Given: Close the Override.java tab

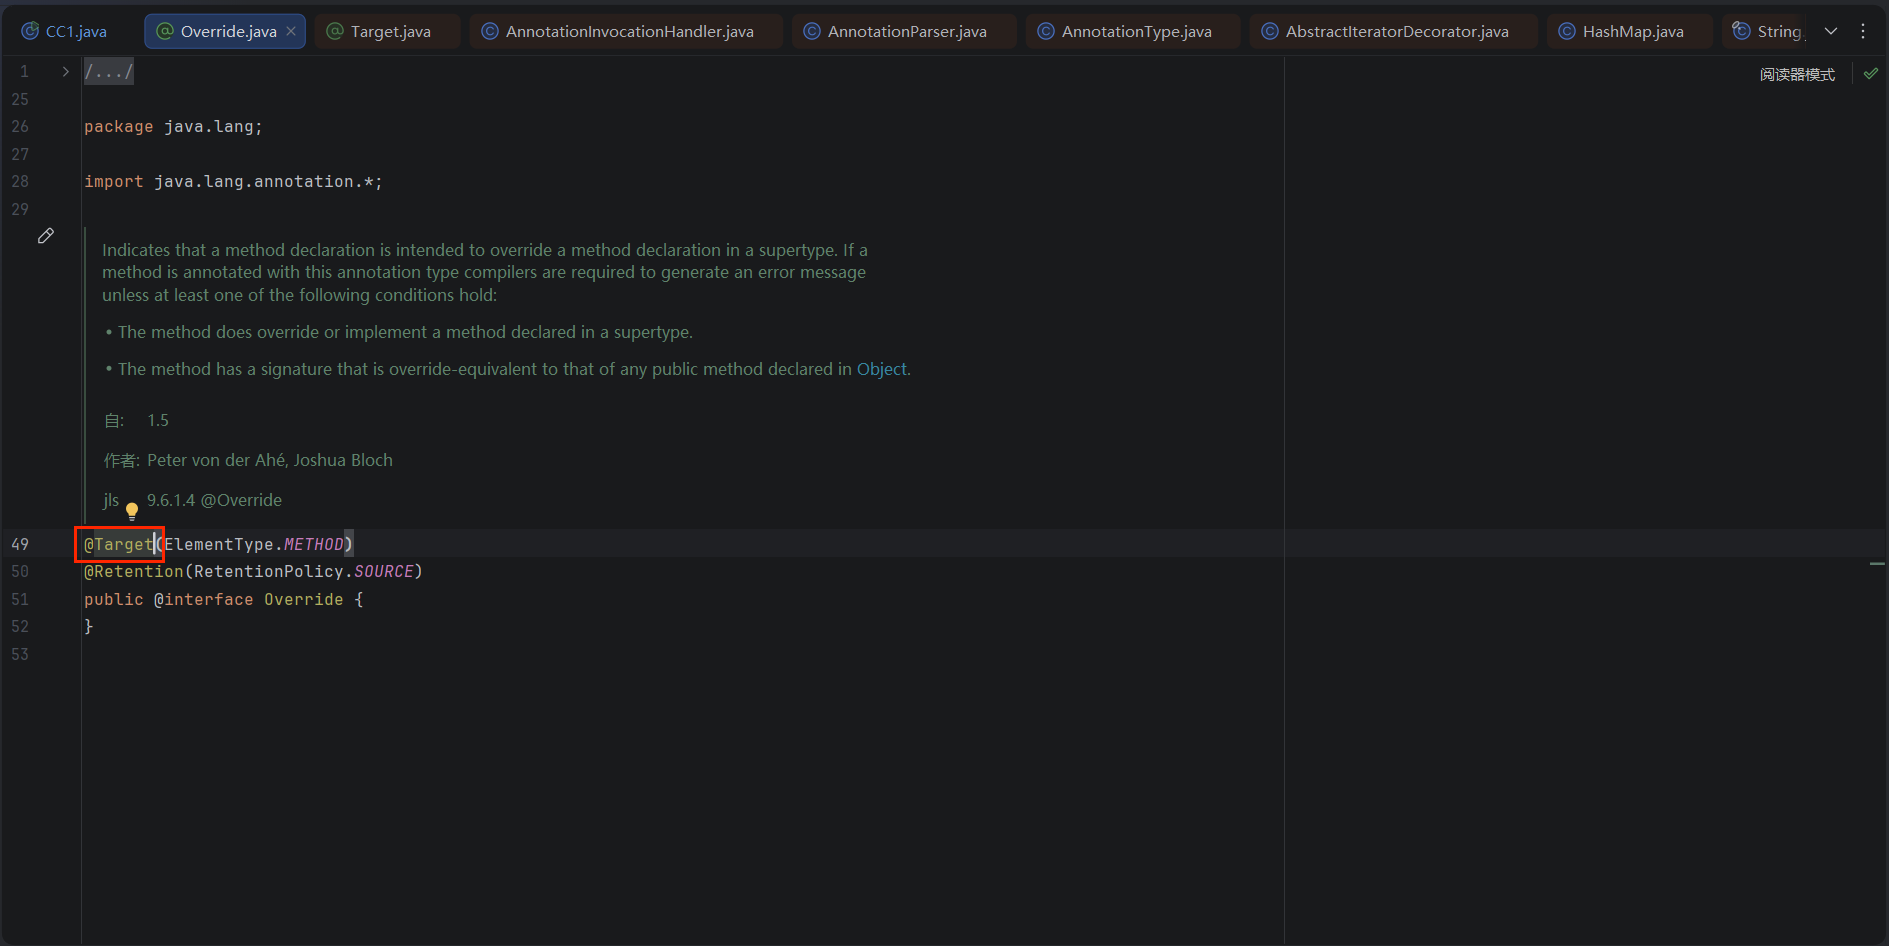Looking at the screenshot, I should [291, 31].
